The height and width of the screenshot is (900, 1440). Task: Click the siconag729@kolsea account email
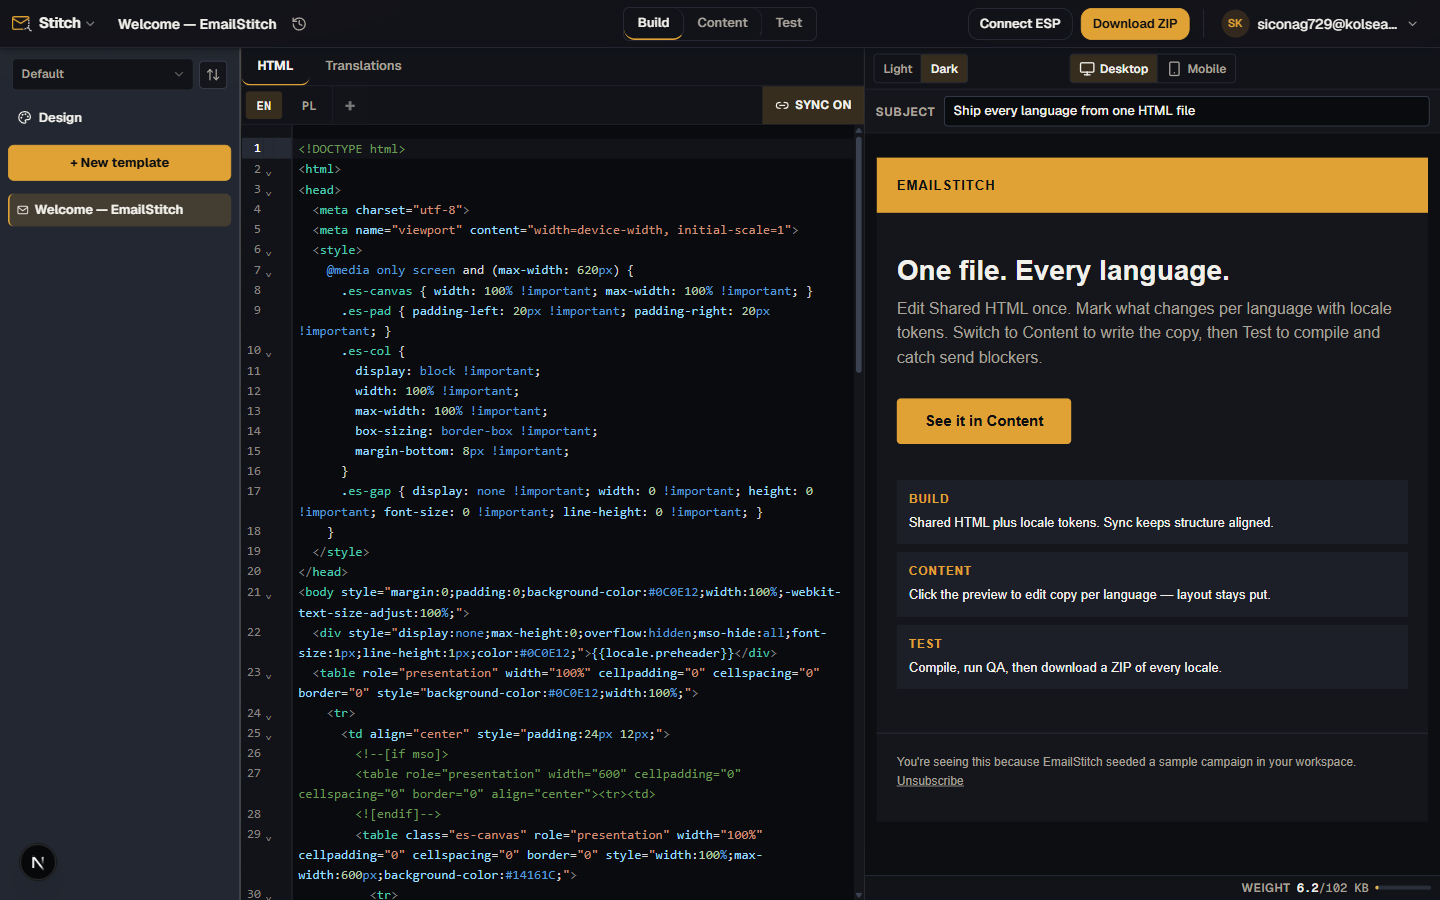[x=1327, y=24]
